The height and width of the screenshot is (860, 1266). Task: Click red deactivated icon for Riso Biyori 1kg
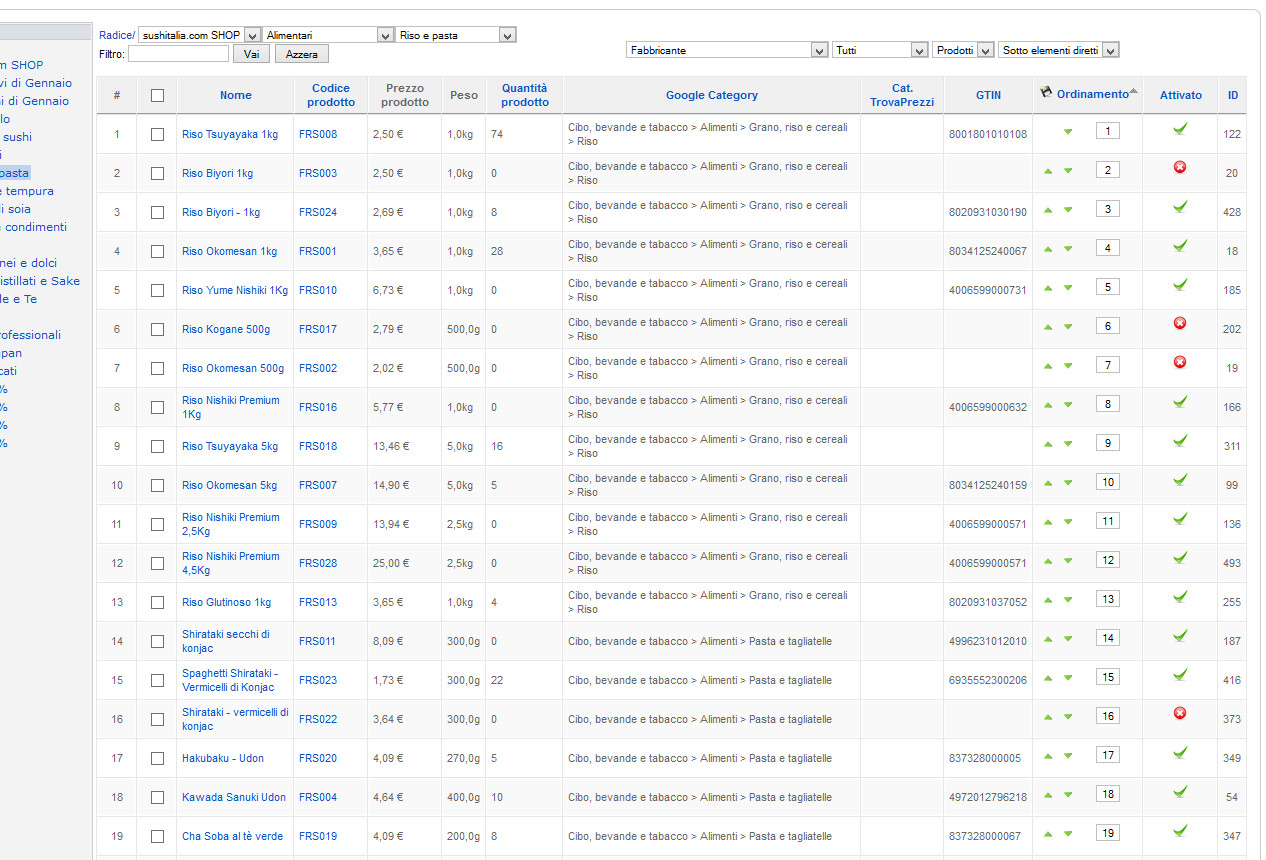(x=1180, y=168)
